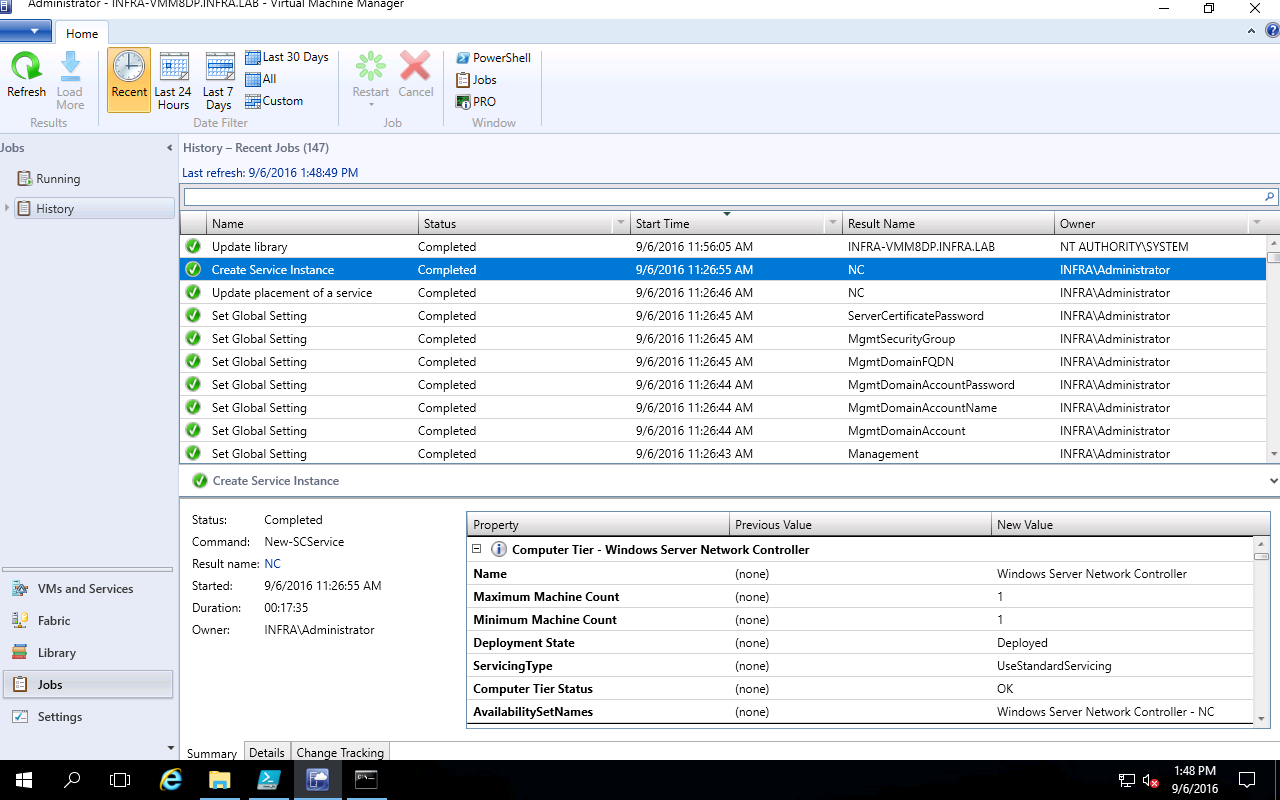Image resolution: width=1280 pixels, height=800 pixels.
Task: Open the Jobs workspace
Action: (86, 685)
